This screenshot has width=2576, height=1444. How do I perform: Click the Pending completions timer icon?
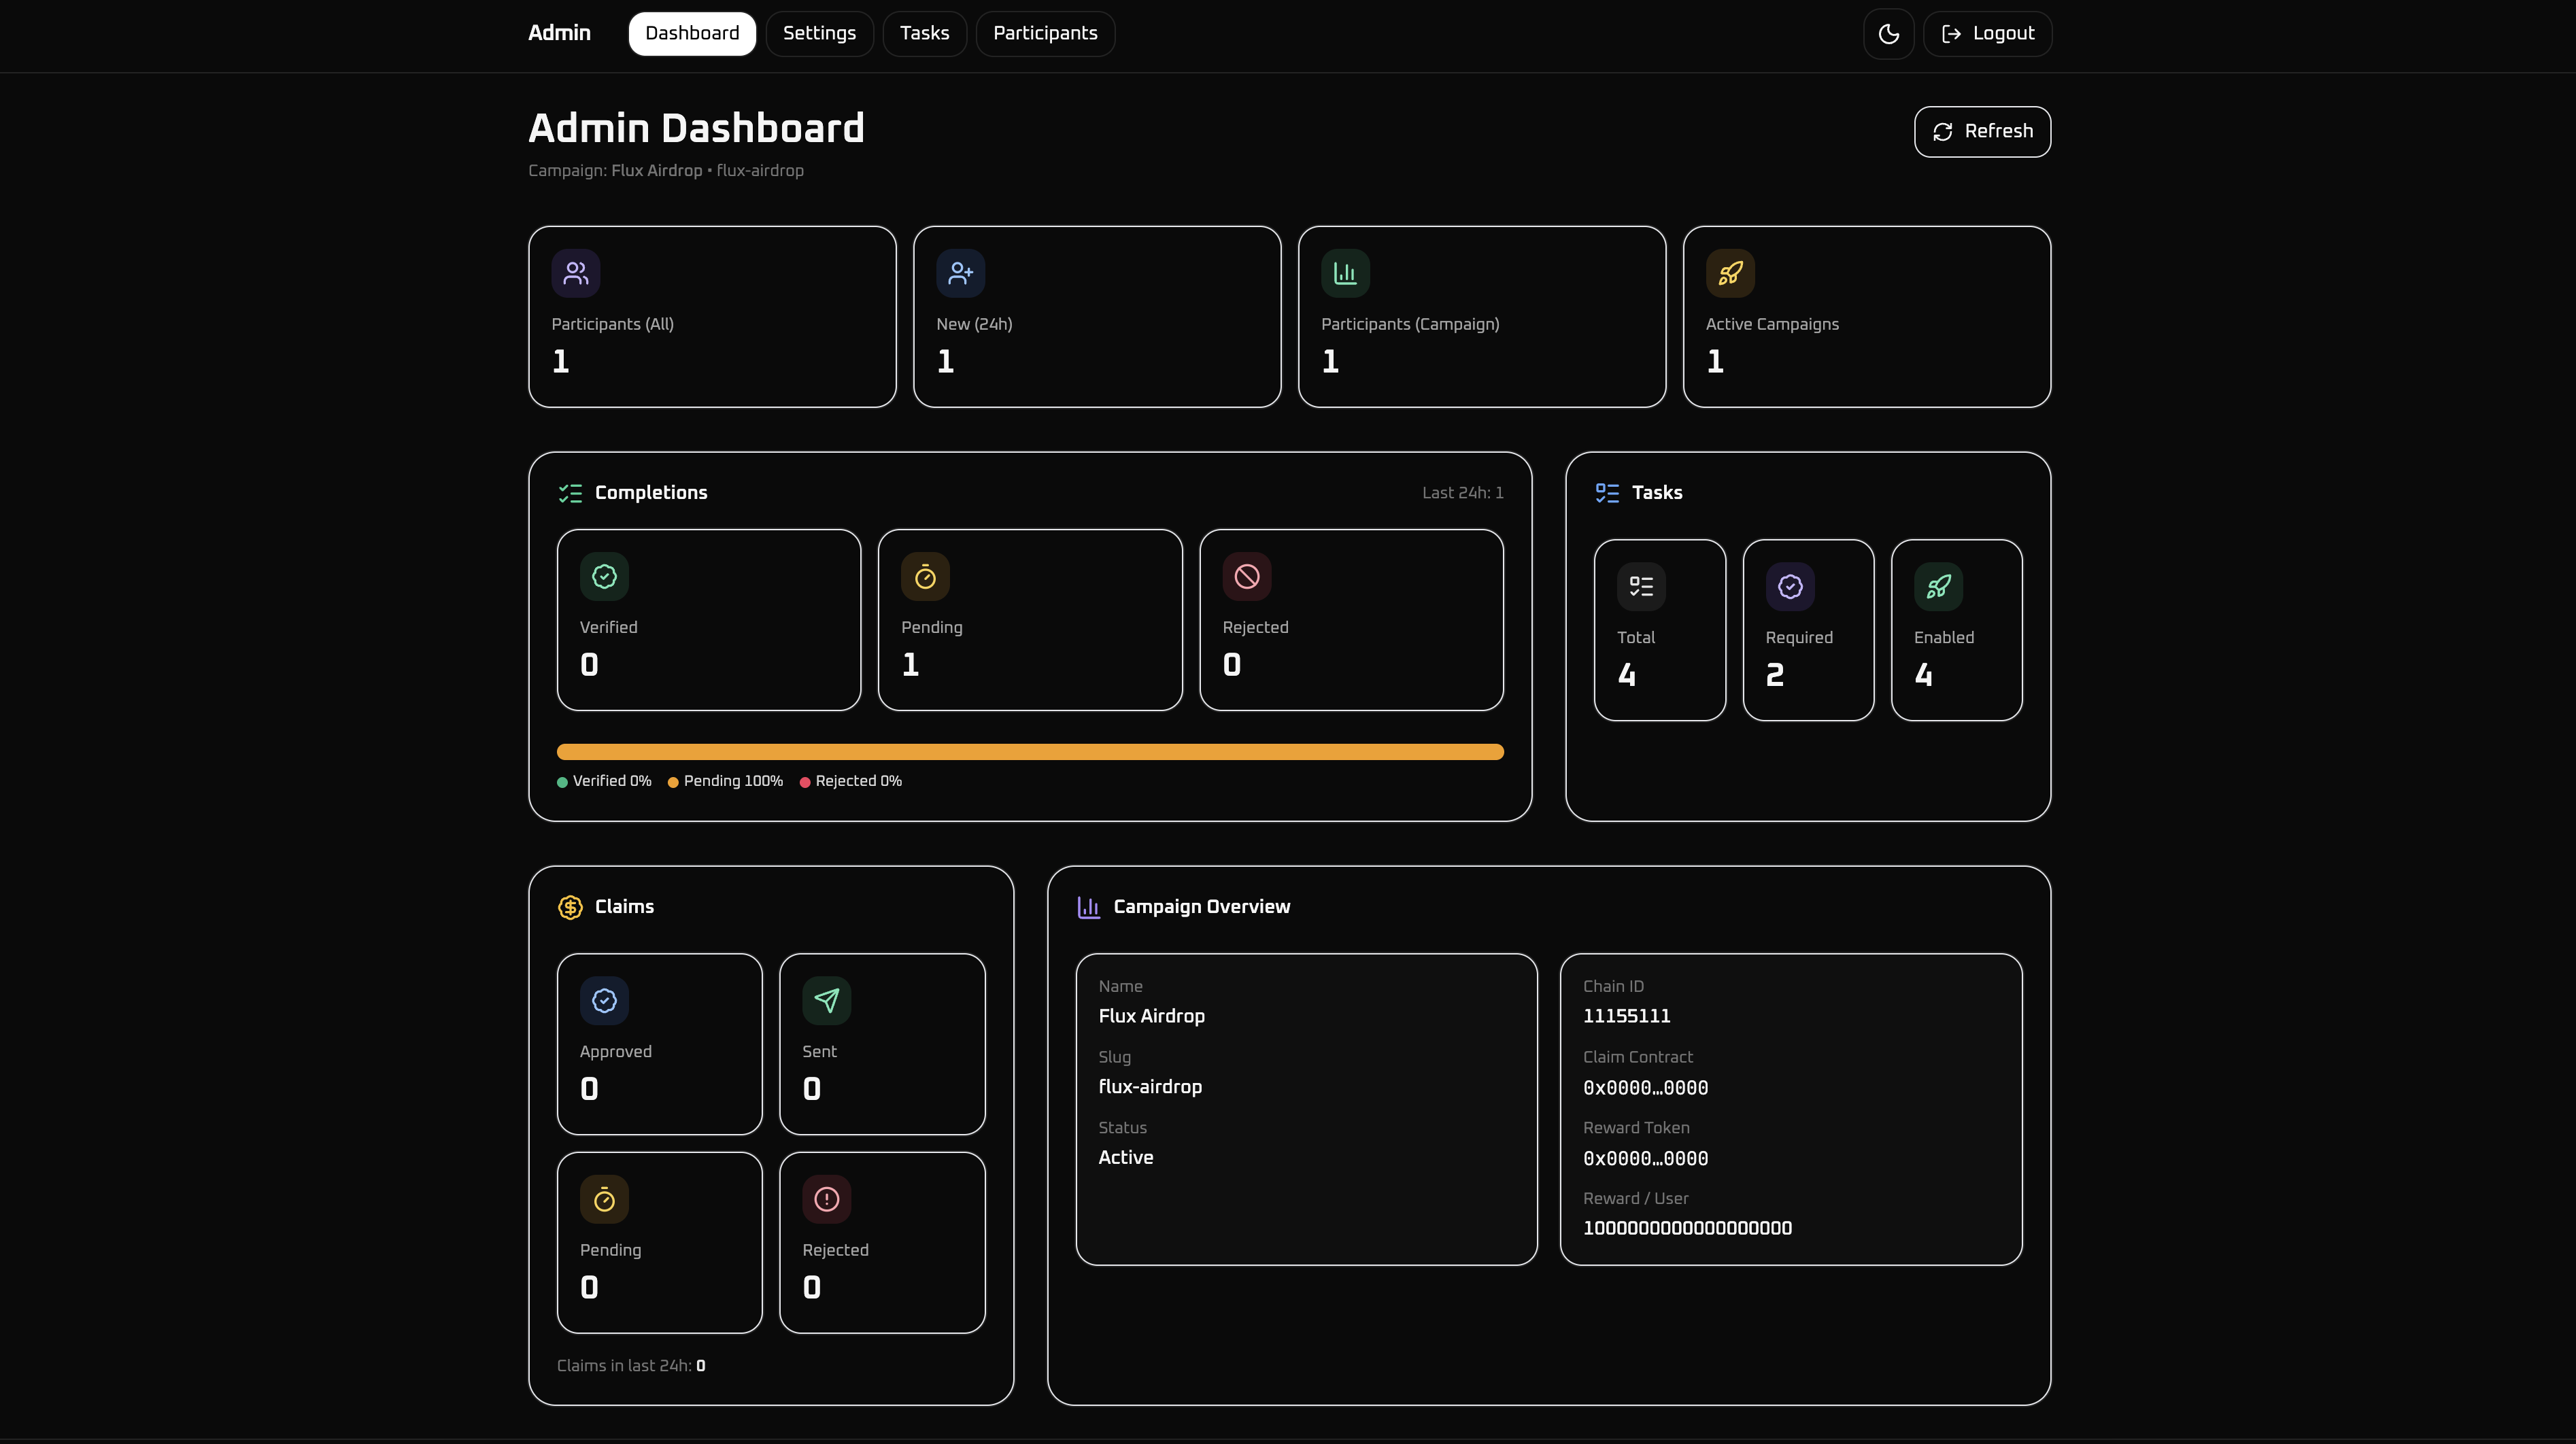coord(925,576)
